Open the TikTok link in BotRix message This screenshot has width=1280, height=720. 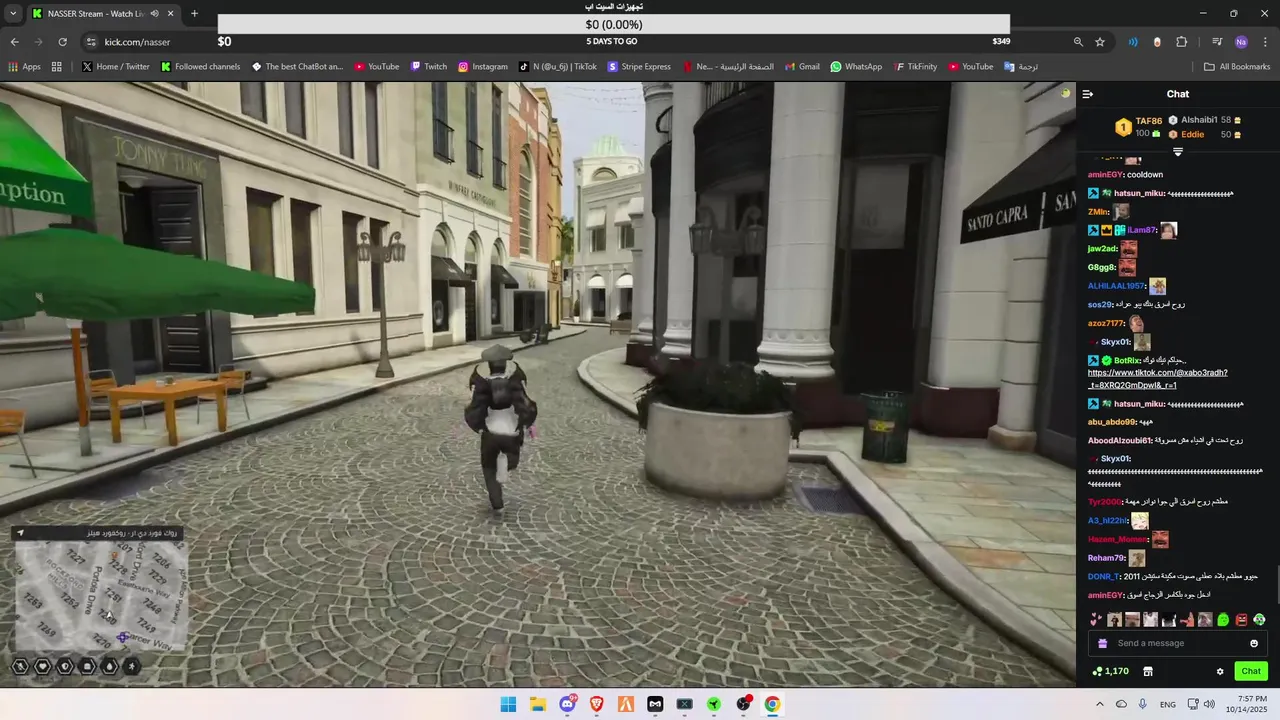1157,379
